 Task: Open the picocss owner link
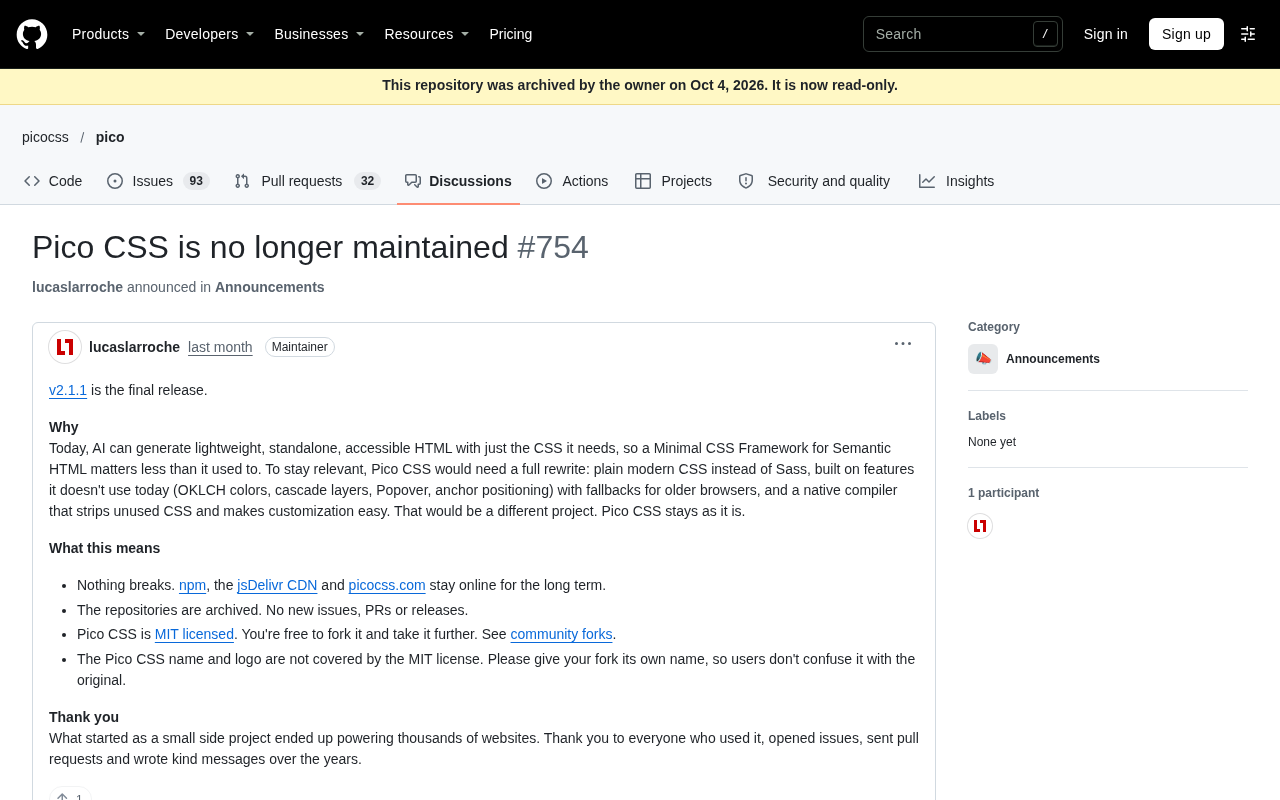46,137
